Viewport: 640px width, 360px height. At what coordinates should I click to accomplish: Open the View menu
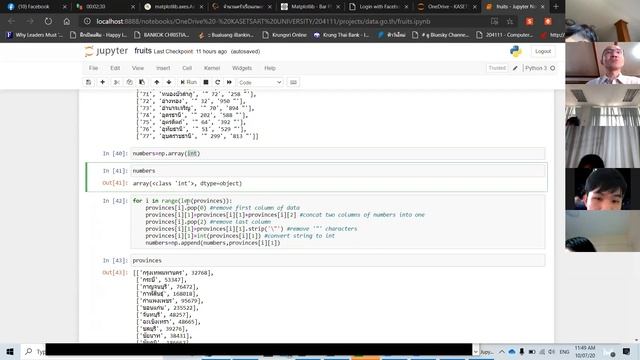point(138,68)
